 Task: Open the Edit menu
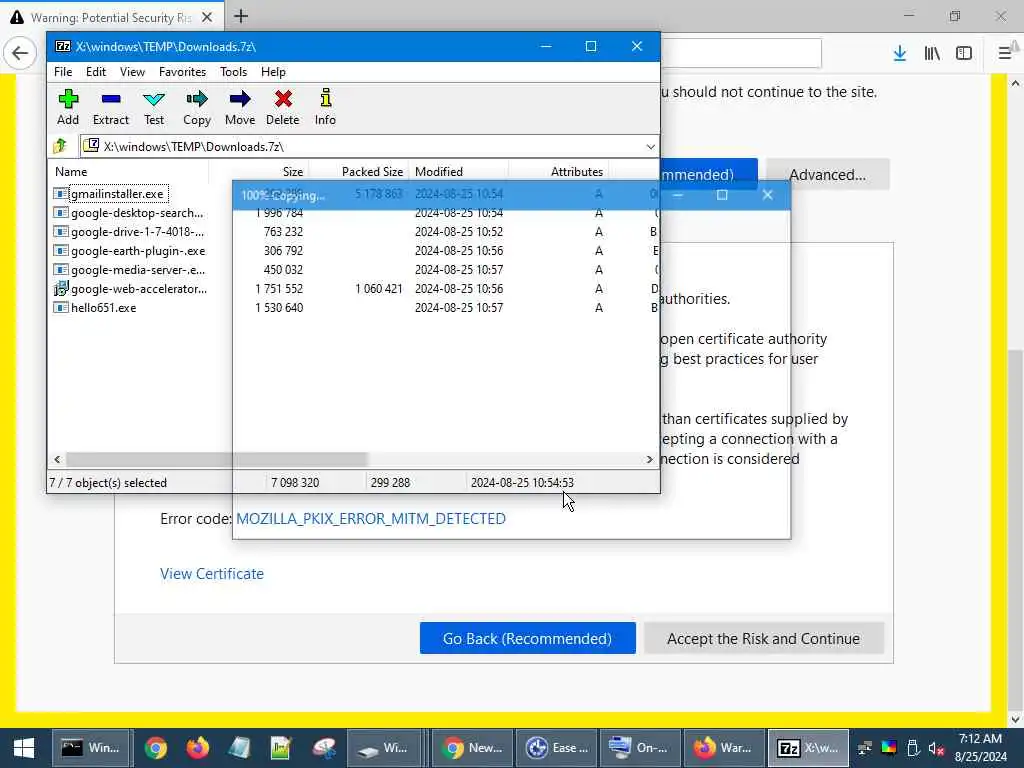point(96,72)
